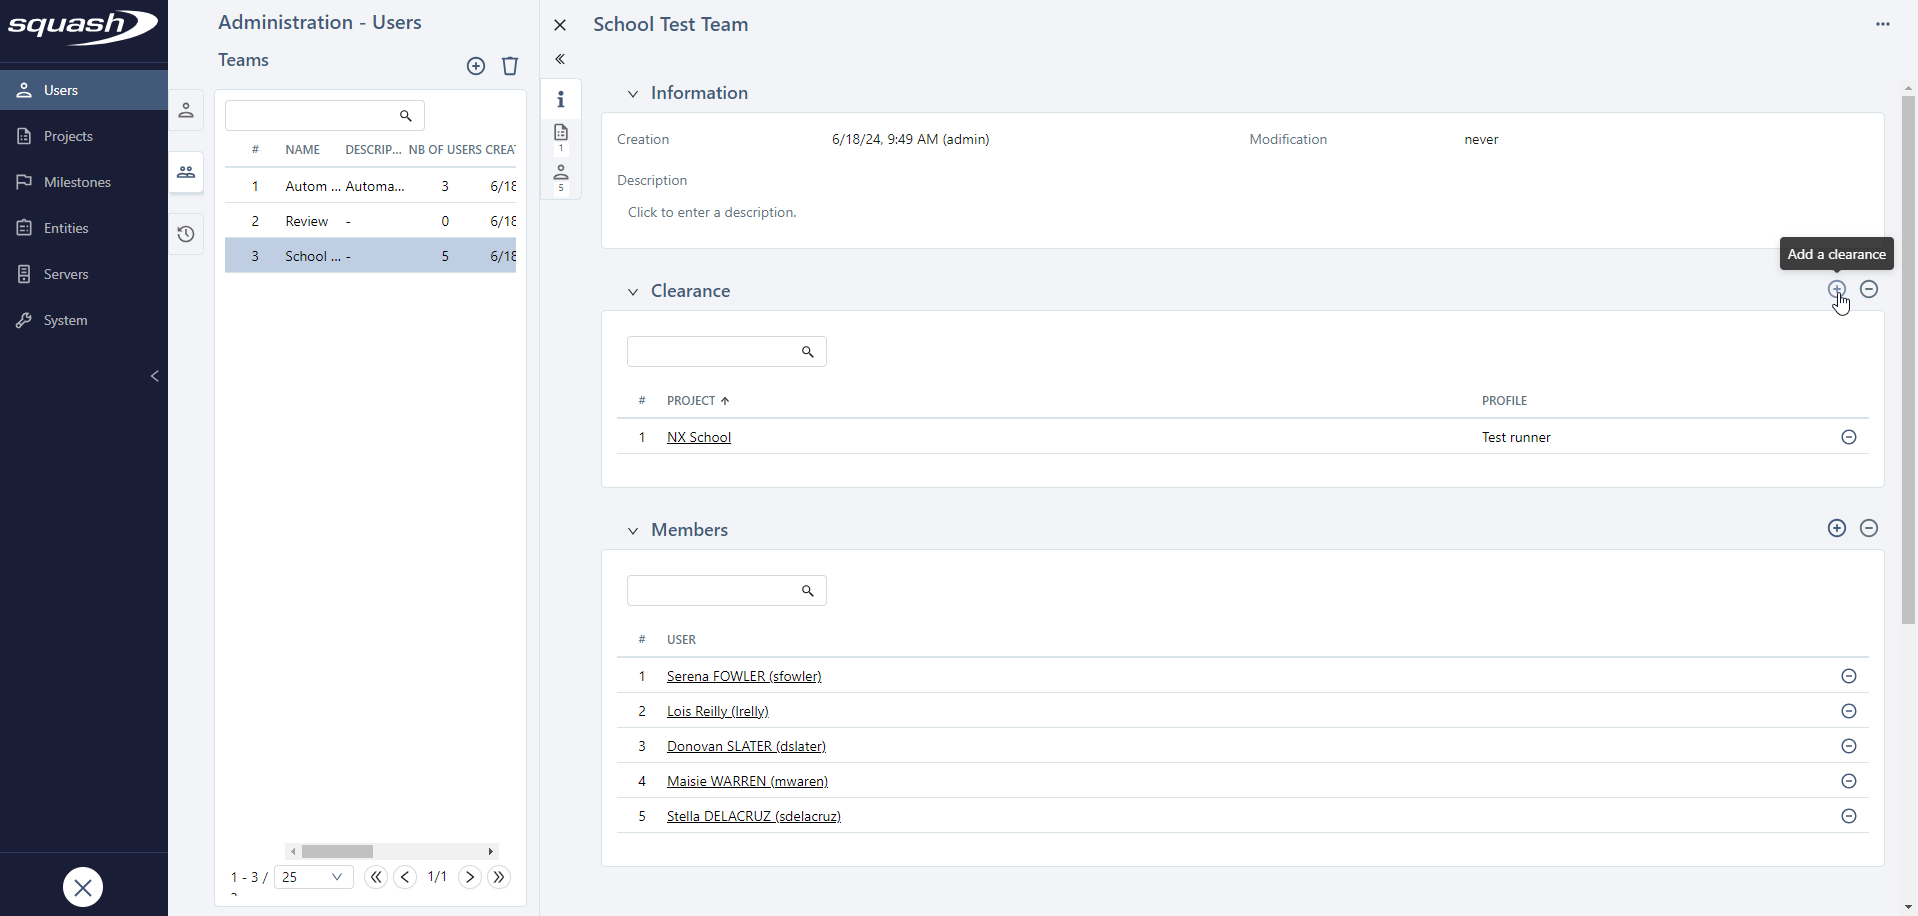The image size is (1918, 916).
Task: Collapse the Clearance section
Action: point(633,291)
